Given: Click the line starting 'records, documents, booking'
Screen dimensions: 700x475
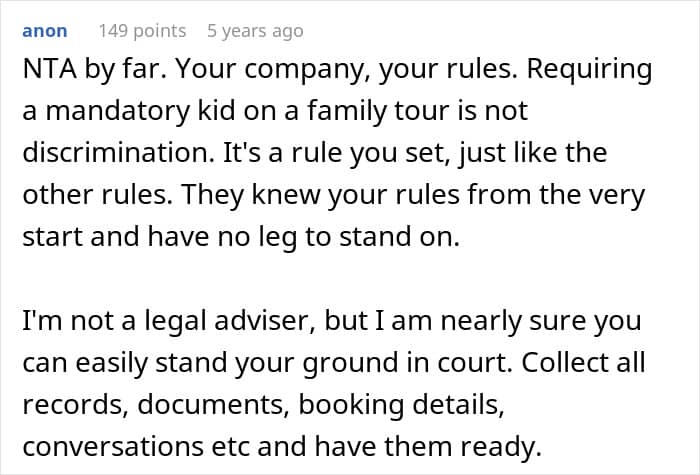Looking at the screenshot, I should coord(263,404).
